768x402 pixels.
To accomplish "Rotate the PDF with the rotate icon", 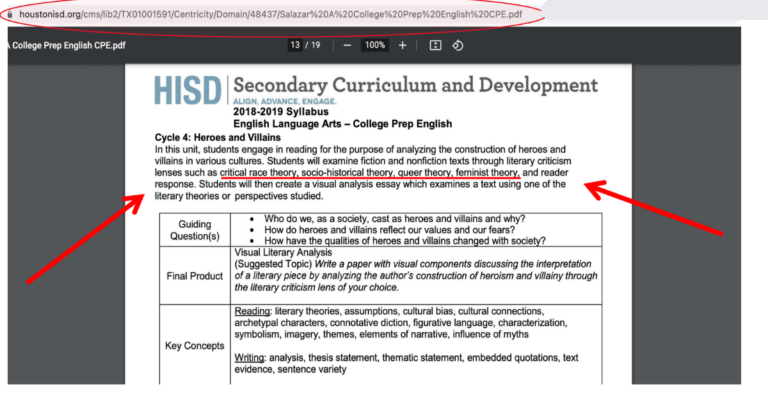I will (457, 46).
